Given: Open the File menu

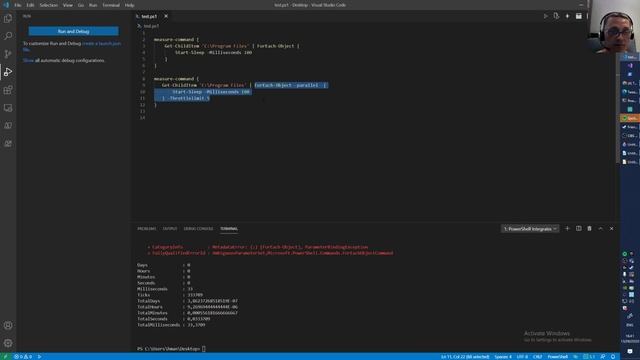Looking at the screenshot, I should [18, 5].
